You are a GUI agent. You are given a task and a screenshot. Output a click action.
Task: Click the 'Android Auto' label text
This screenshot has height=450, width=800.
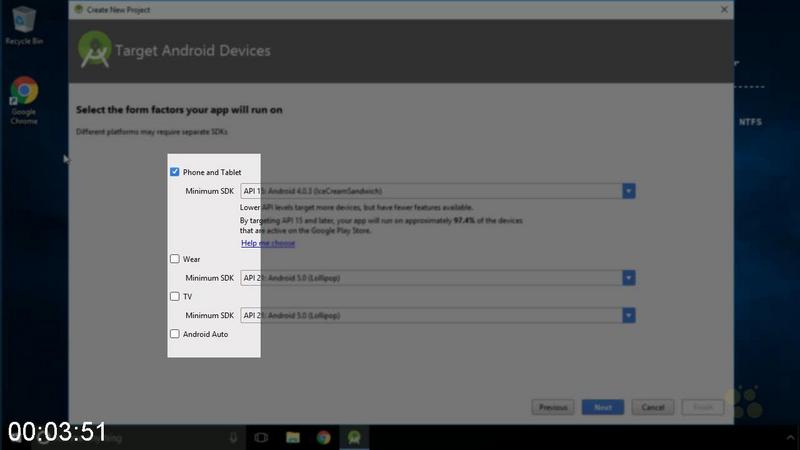[205, 334]
